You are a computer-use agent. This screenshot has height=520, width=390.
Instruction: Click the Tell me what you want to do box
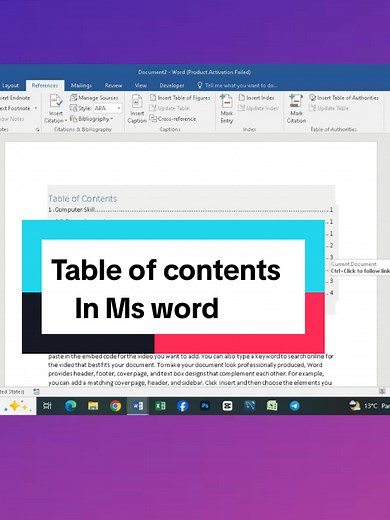tap(237, 85)
